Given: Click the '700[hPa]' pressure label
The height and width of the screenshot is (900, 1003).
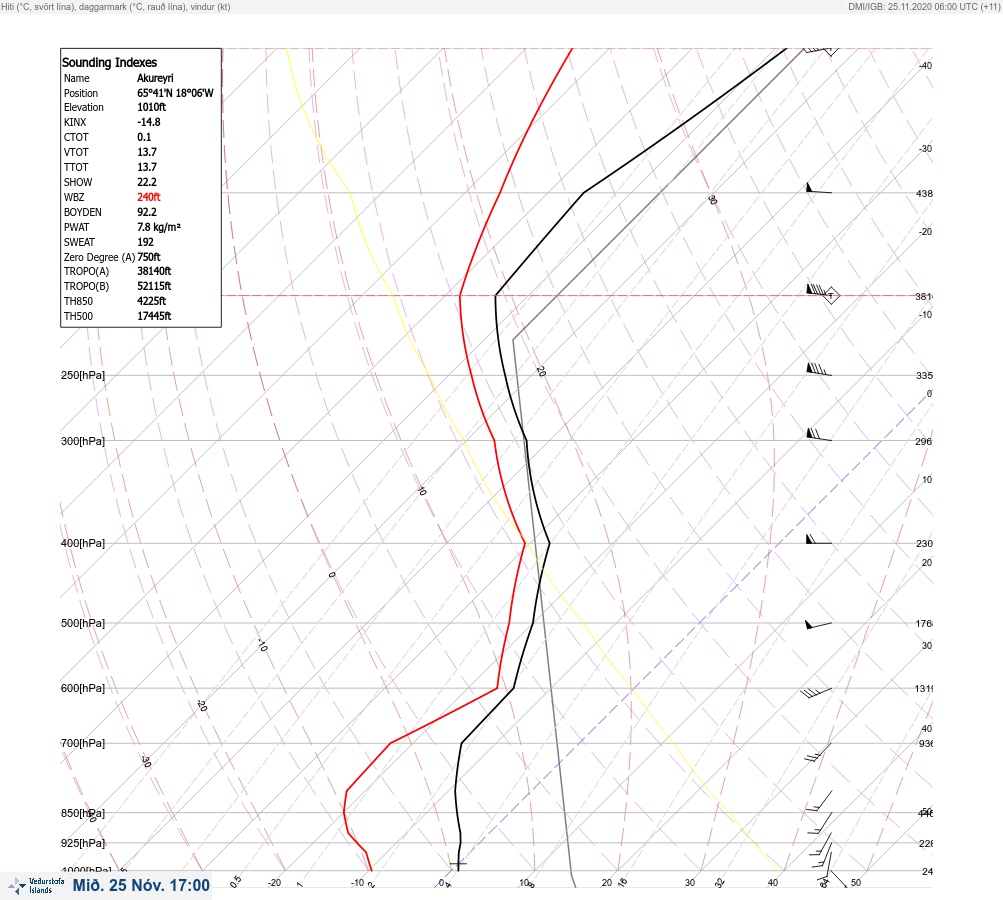Looking at the screenshot, I should (83, 743).
